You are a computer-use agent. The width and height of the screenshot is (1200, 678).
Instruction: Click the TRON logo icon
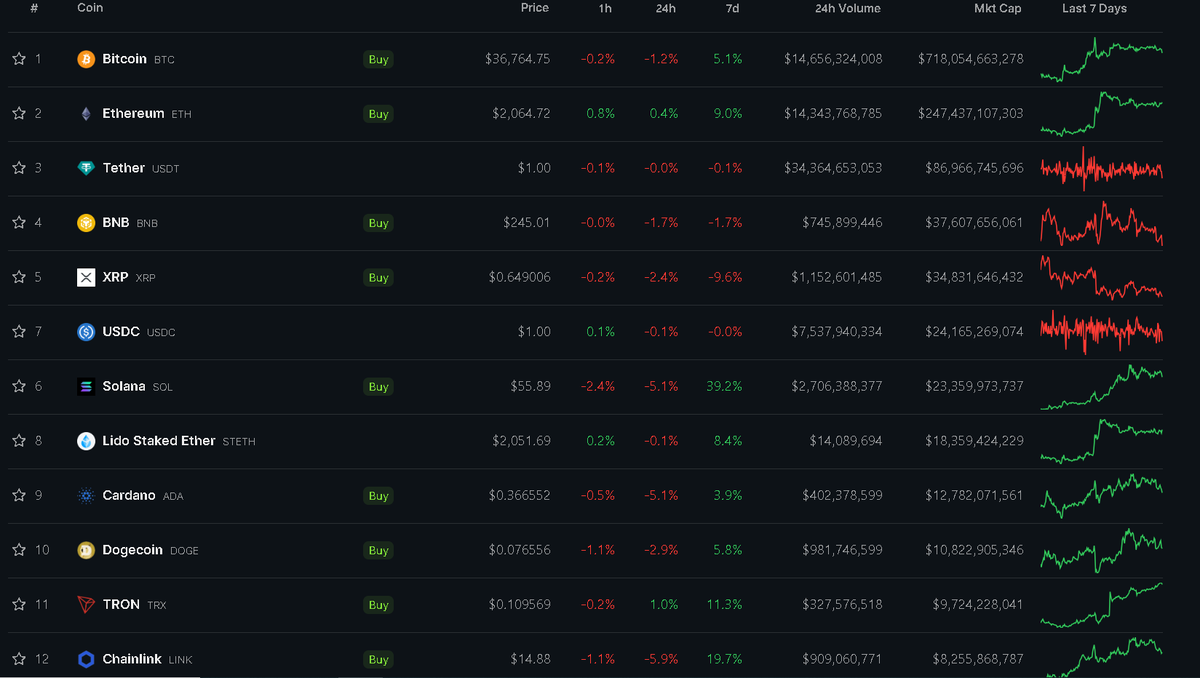pos(86,604)
